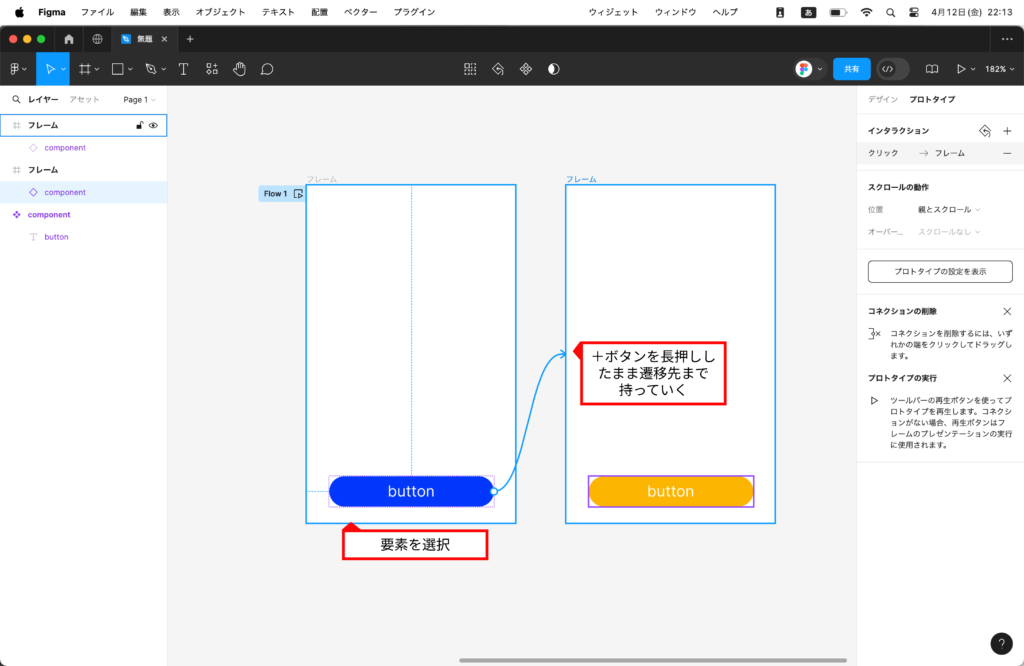
Task: Click プロトタイプの設定を表示 button
Action: pyautogui.click(x=940, y=271)
